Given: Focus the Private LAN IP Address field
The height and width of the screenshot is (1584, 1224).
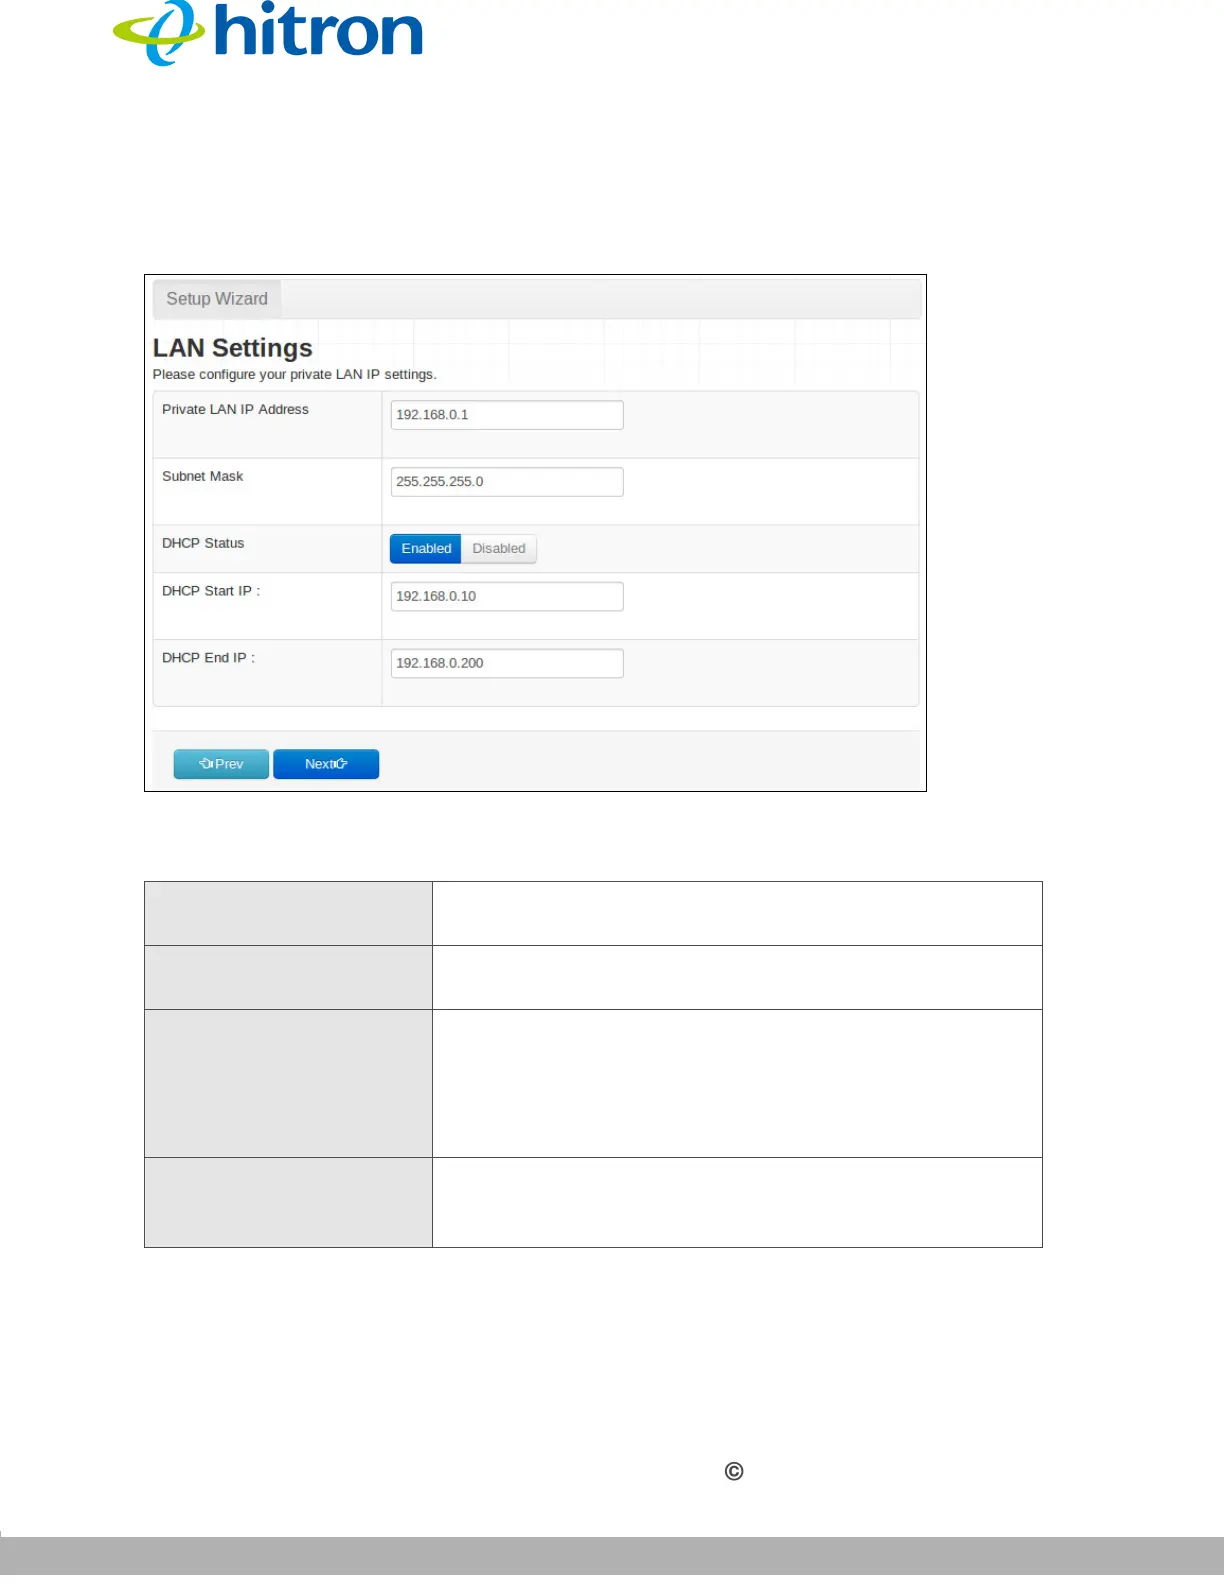Looking at the screenshot, I should pos(507,415).
